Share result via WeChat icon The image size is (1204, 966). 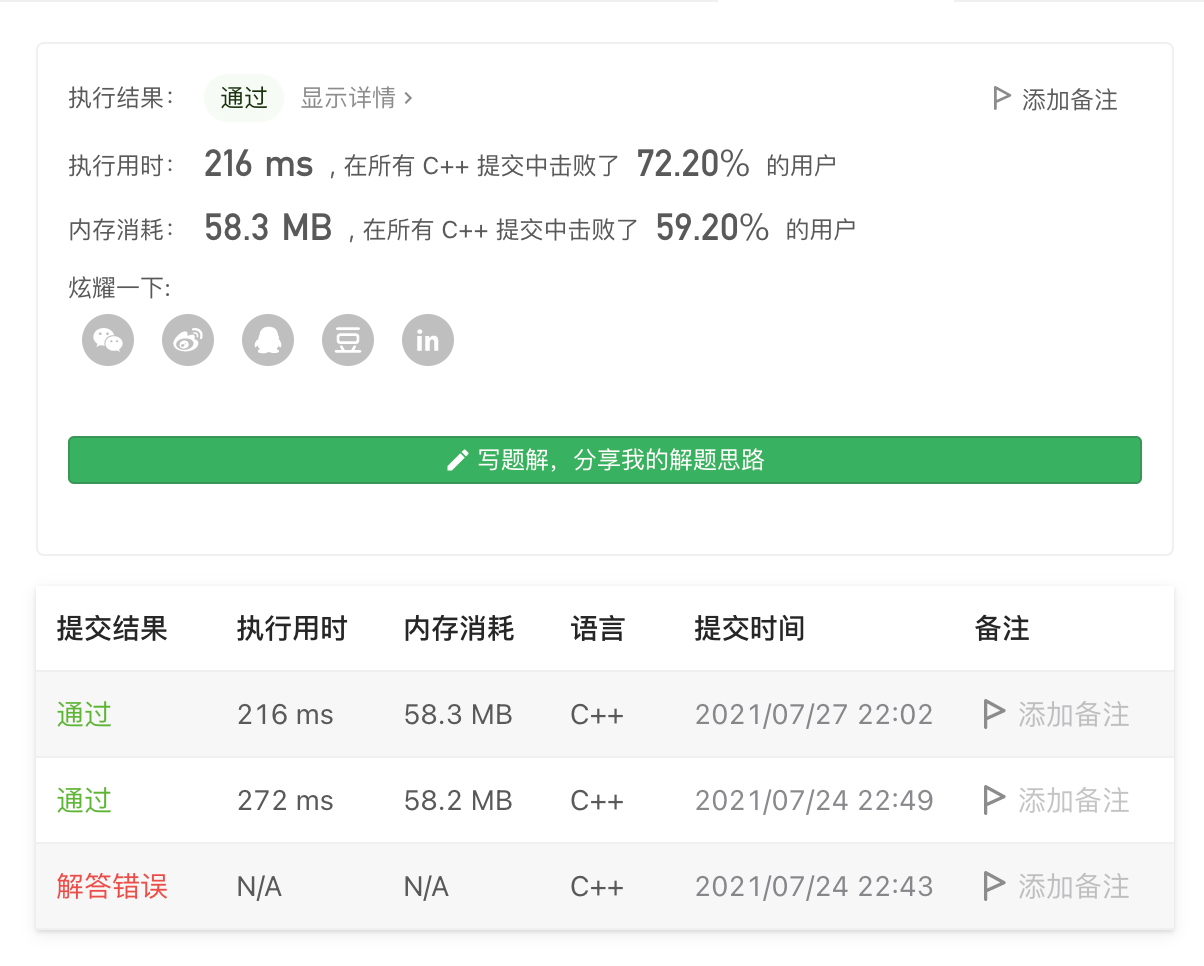108,341
